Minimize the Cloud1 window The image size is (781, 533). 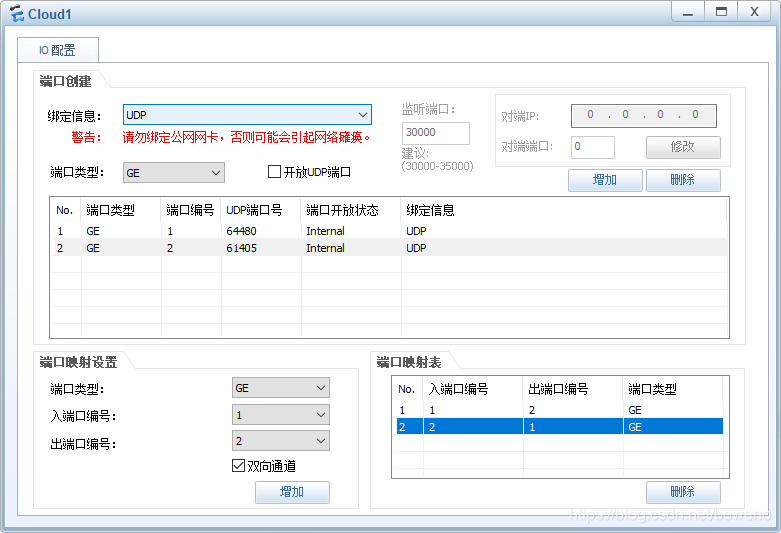coord(688,12)
